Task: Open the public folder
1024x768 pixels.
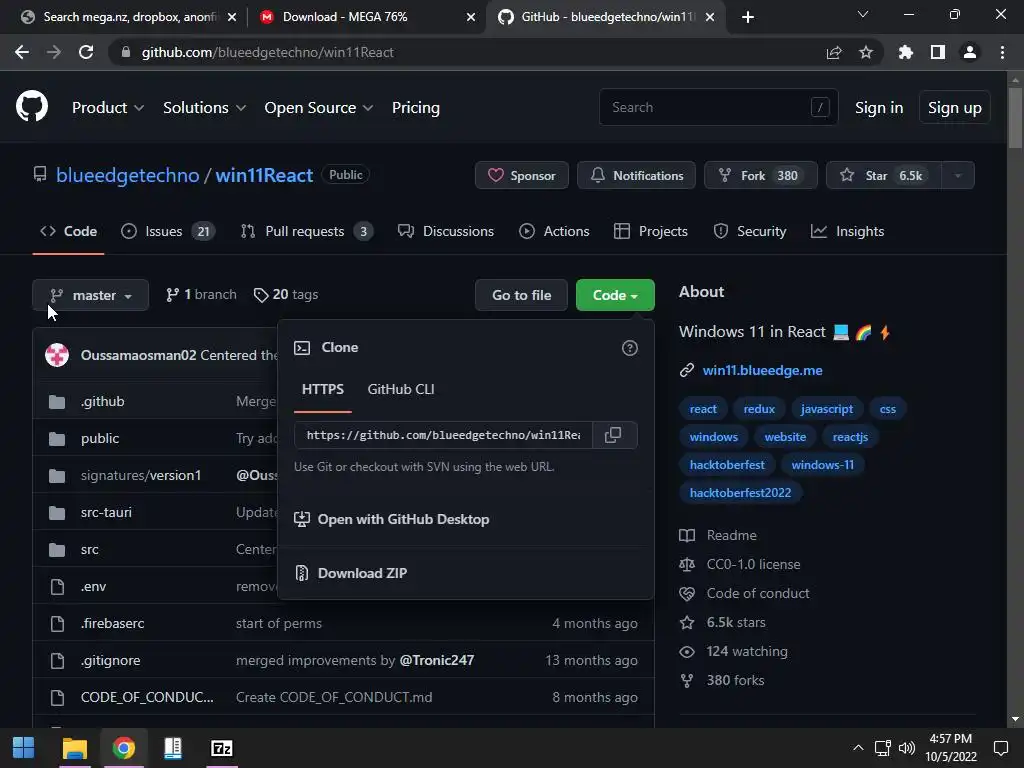Action: [x=100, y=438]
